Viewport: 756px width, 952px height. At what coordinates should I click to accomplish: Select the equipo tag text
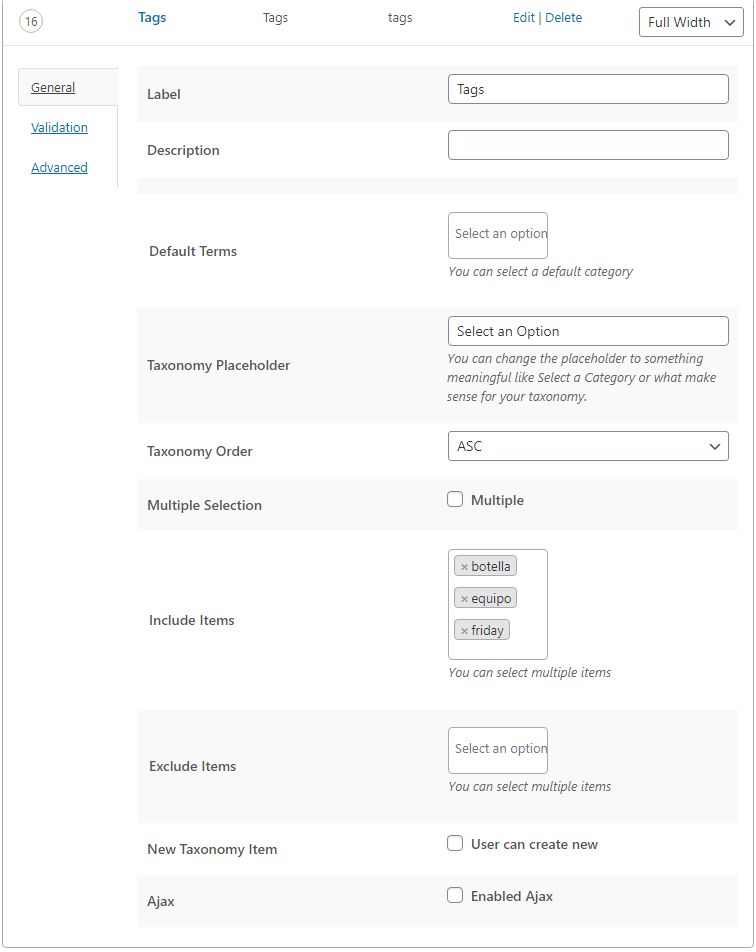(x=491, y=599)
